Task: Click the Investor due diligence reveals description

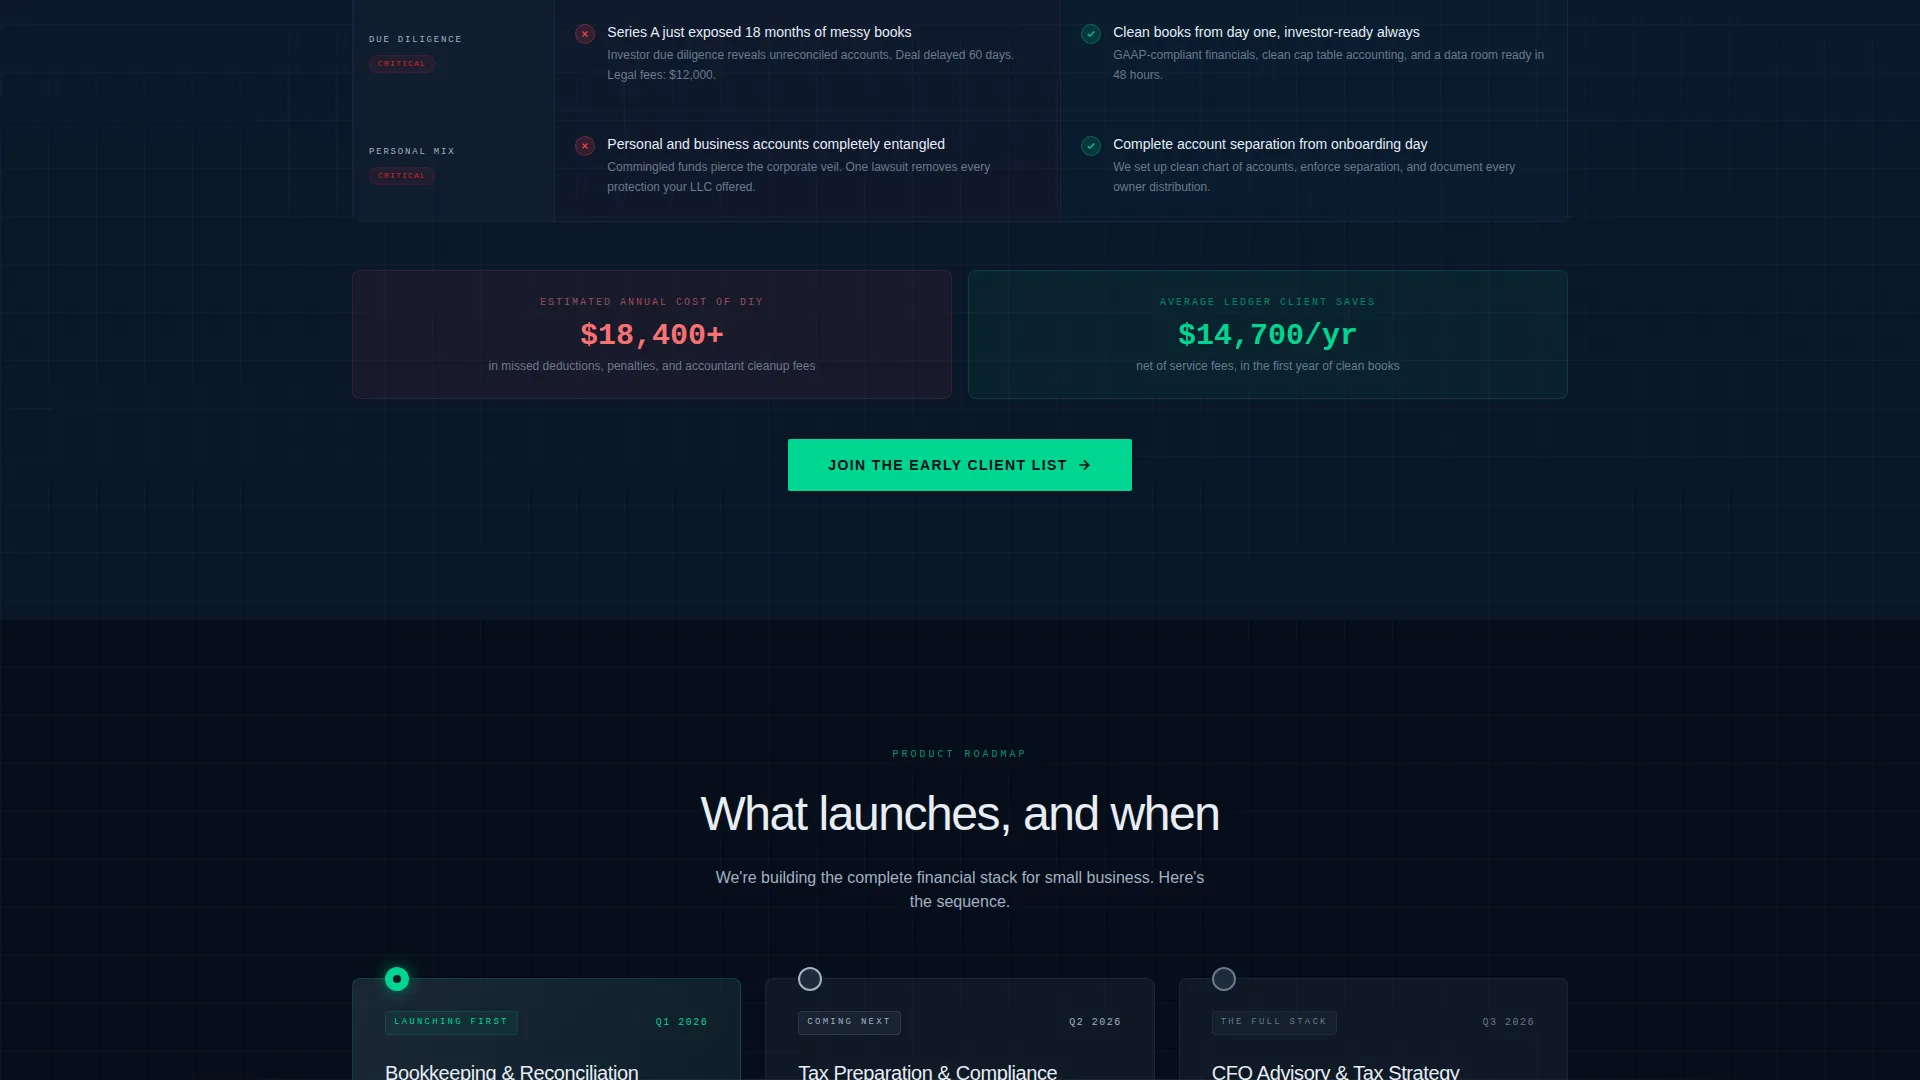Action: (811, 65)
